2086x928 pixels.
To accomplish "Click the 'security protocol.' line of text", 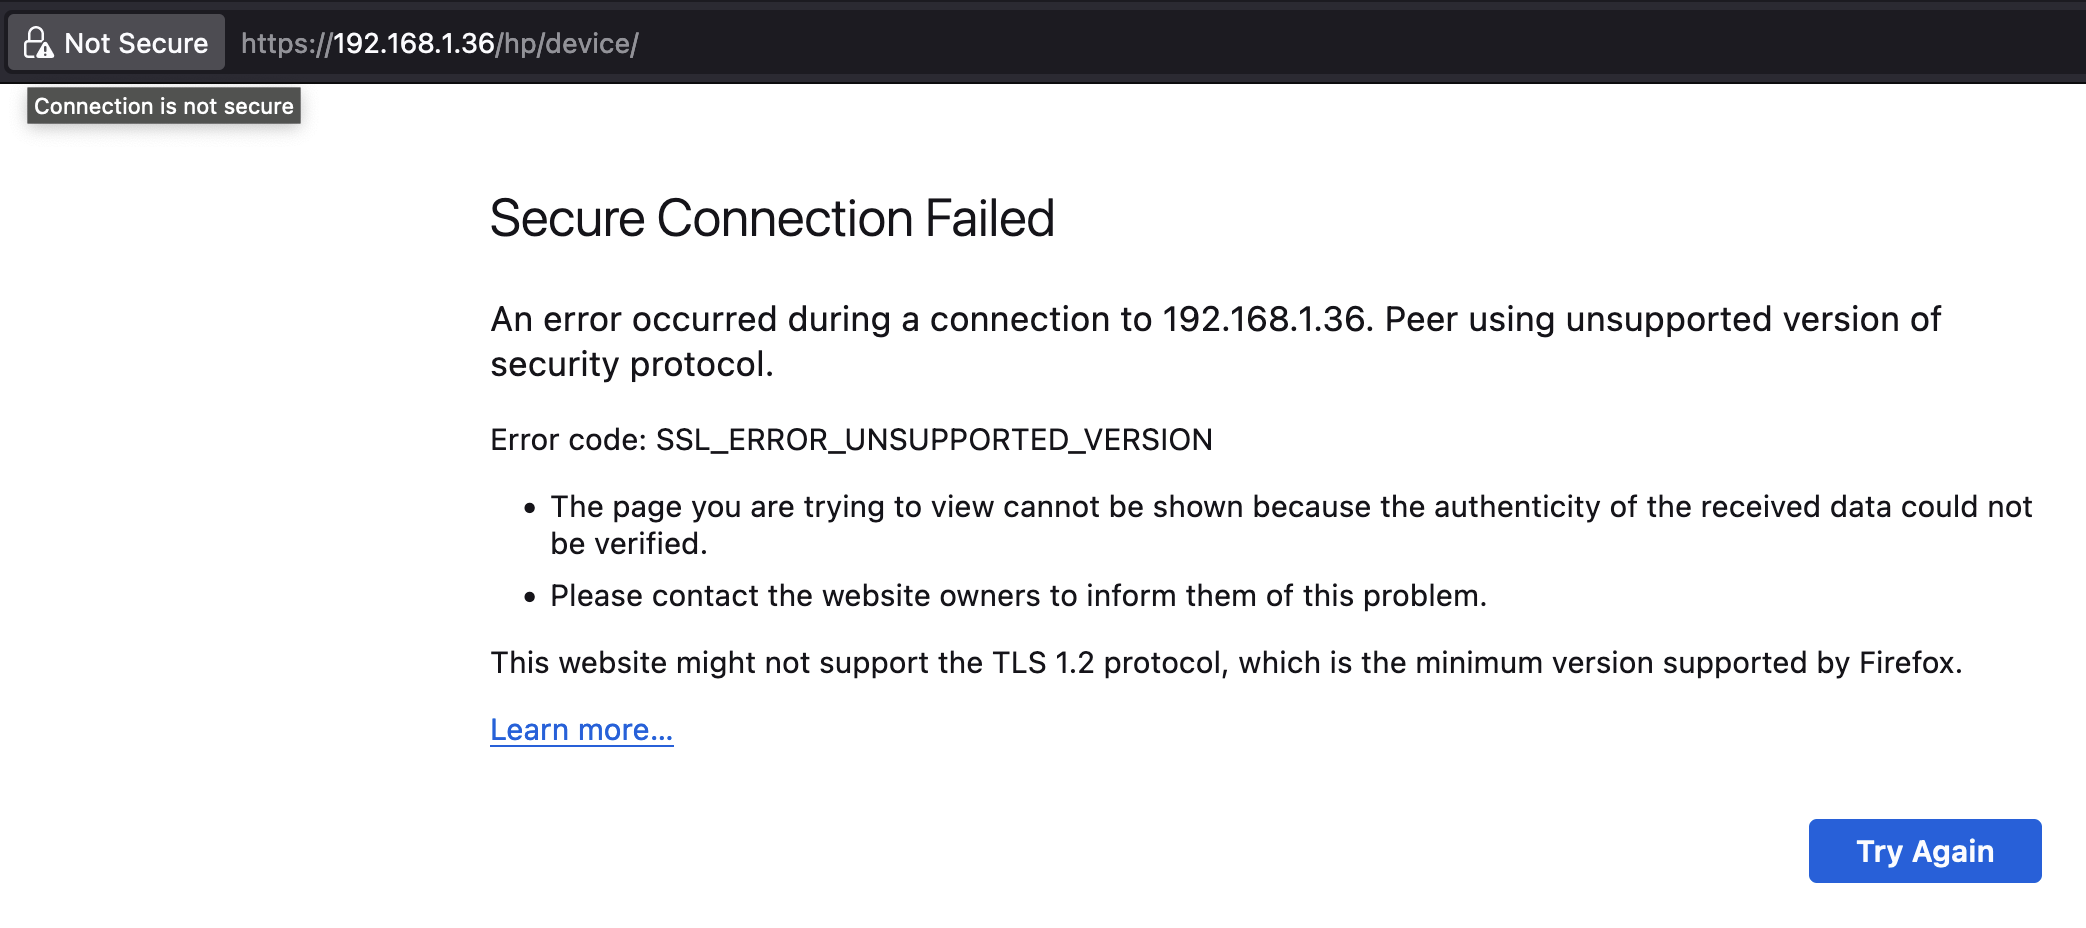I will (632, 364).
